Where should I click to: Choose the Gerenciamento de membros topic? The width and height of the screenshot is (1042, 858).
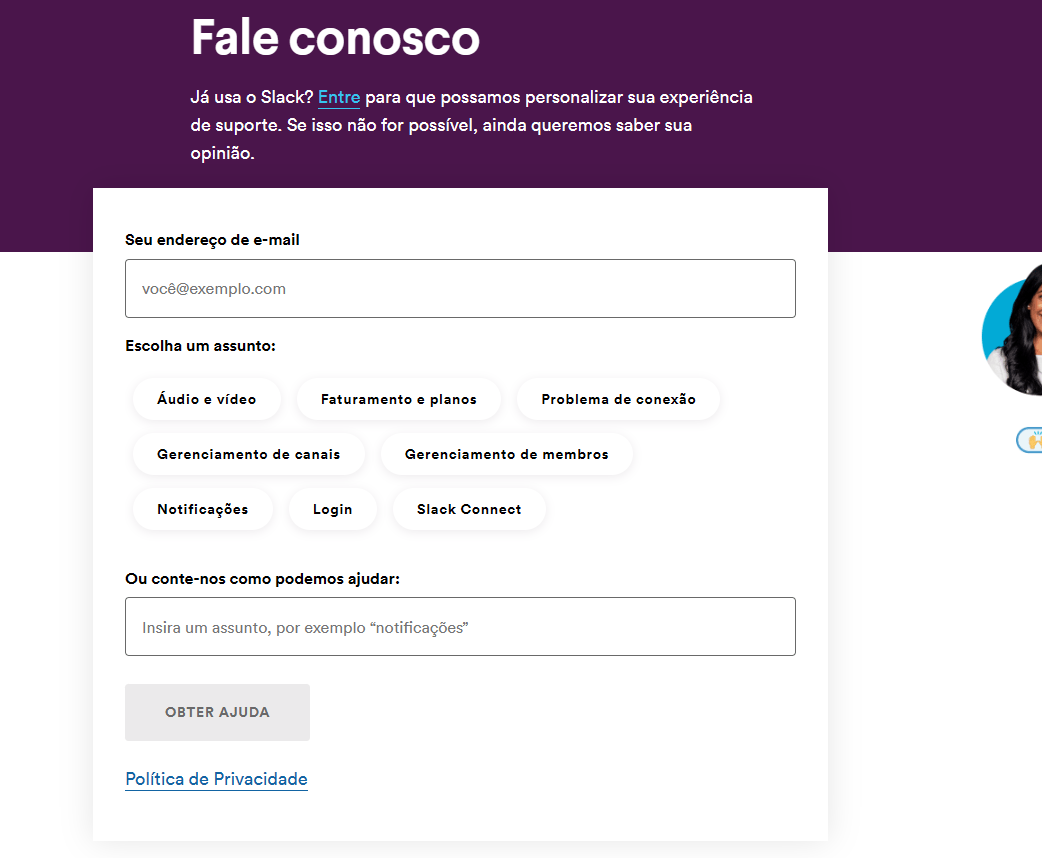click(x=507, y=454)
